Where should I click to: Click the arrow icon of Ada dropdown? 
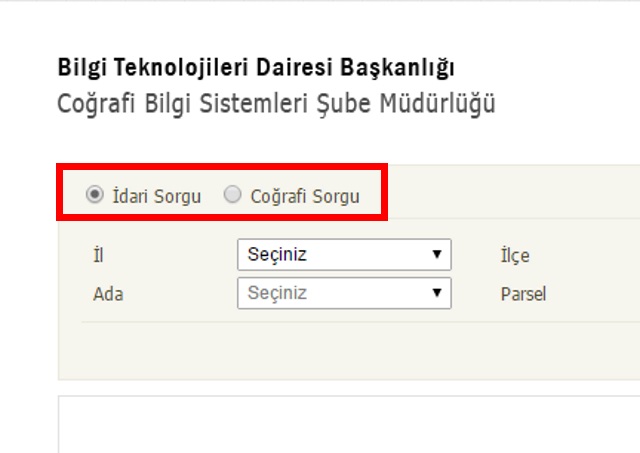click(437, 293)
